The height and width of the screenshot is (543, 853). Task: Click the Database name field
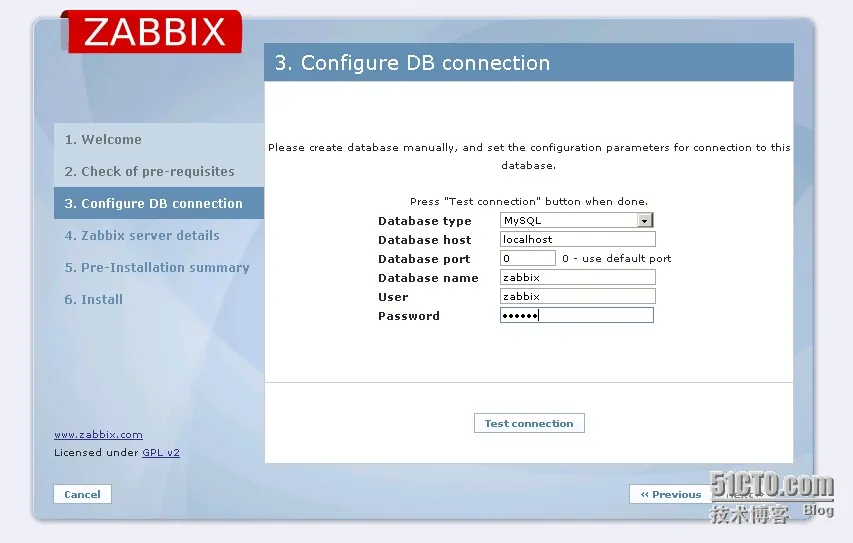point(578,277)
